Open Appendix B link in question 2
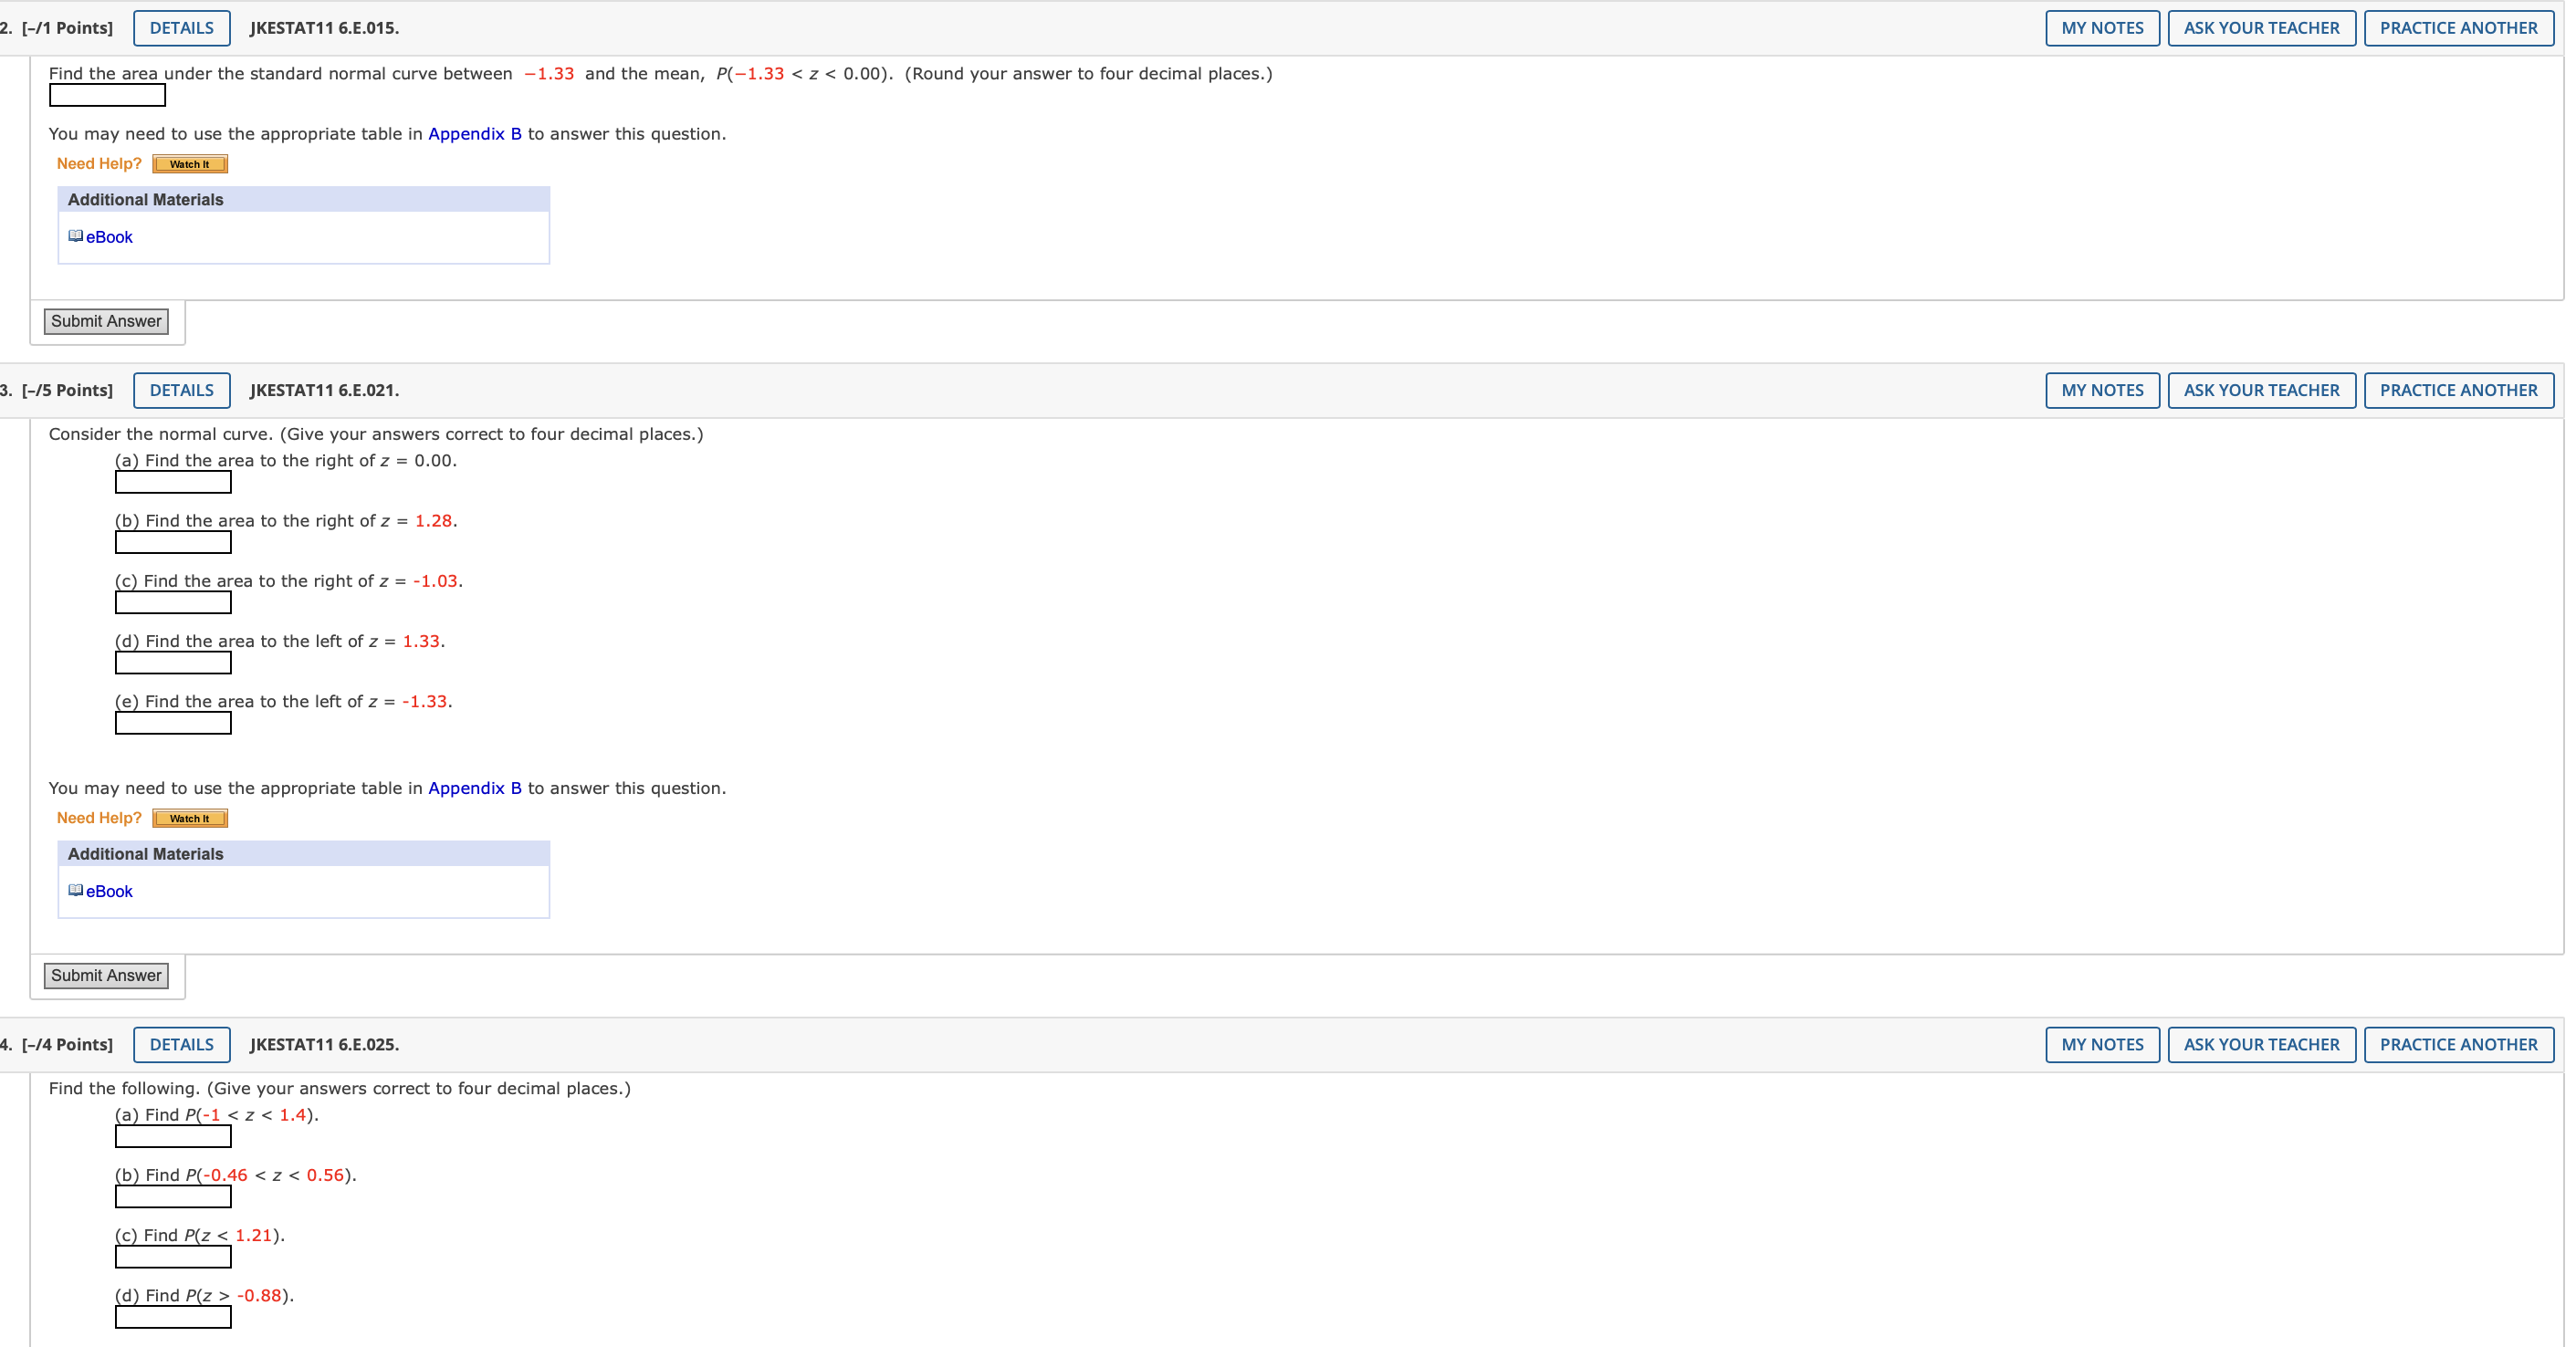Viewport: 2576px width, 1347px height. (x=475, y=134)
